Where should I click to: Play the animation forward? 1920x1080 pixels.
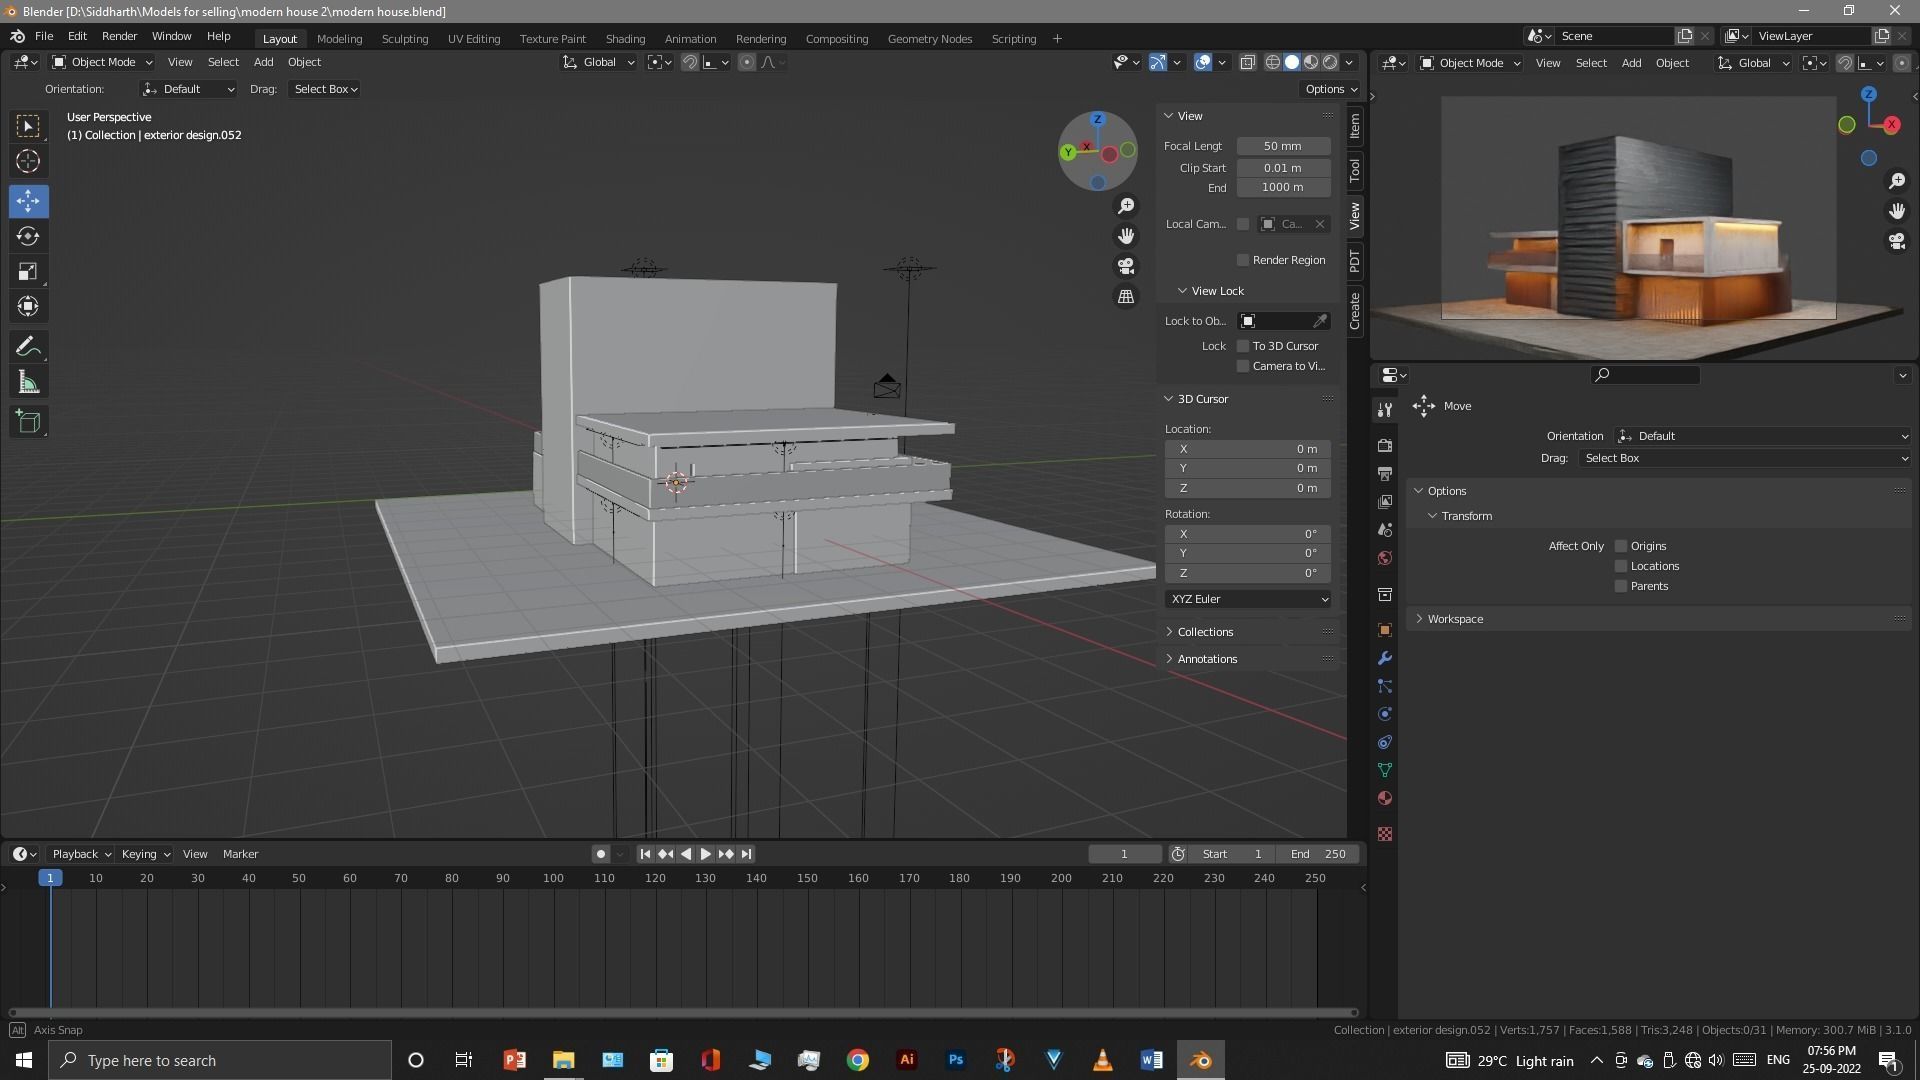(706, 854)
